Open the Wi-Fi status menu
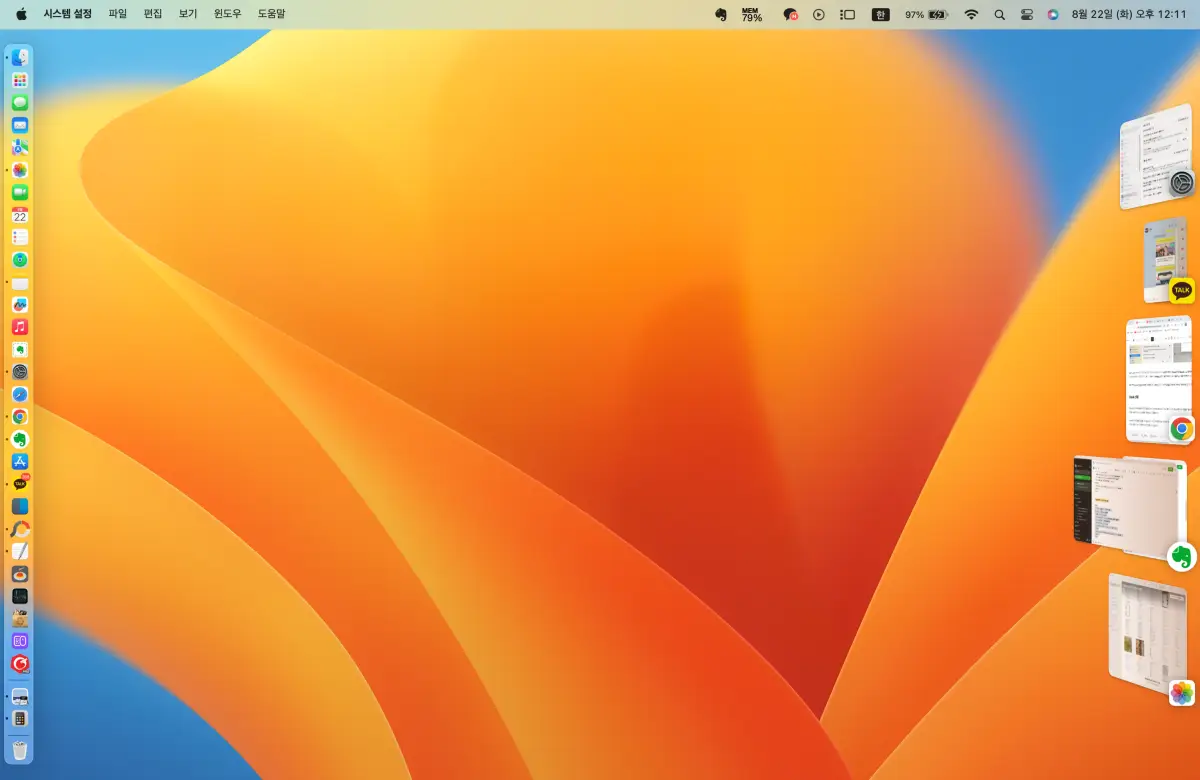Viewport: 1200px width, 780px height. 971,15
